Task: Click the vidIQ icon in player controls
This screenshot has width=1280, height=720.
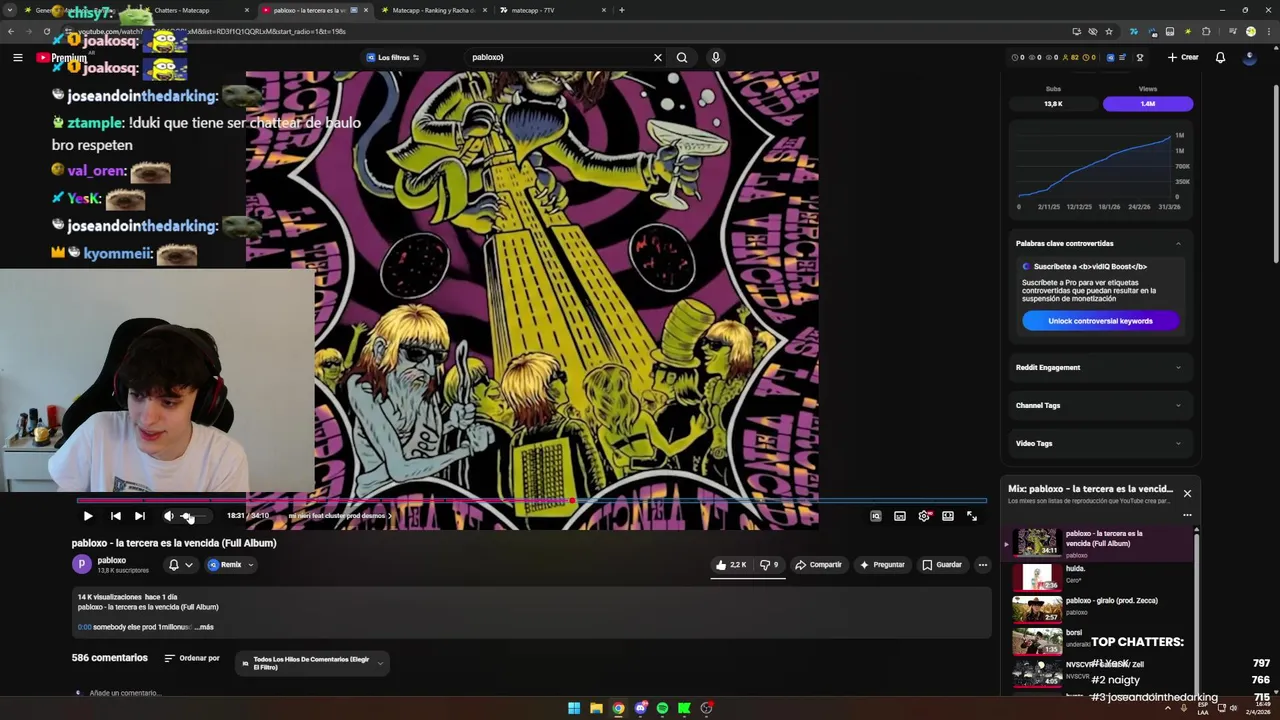Action: click(876, 516)
